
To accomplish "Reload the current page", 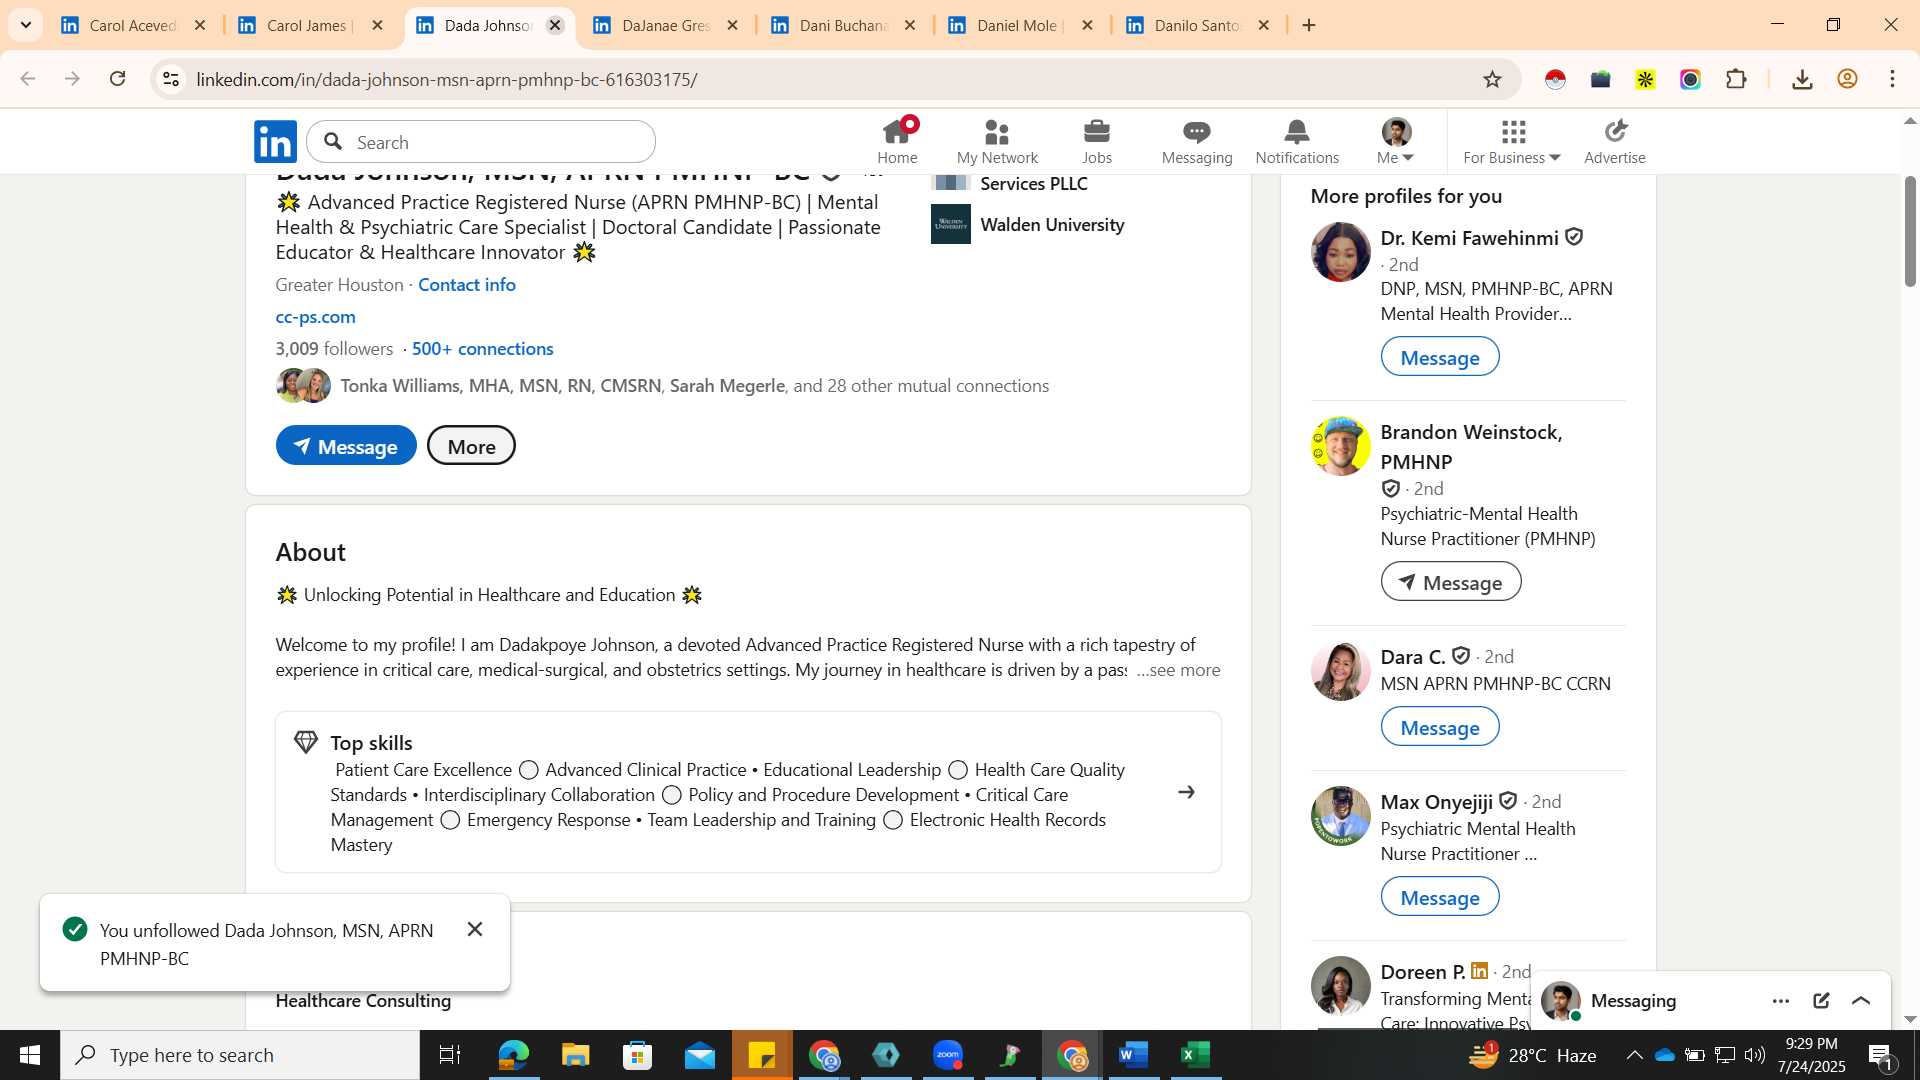I will [118, 79].
